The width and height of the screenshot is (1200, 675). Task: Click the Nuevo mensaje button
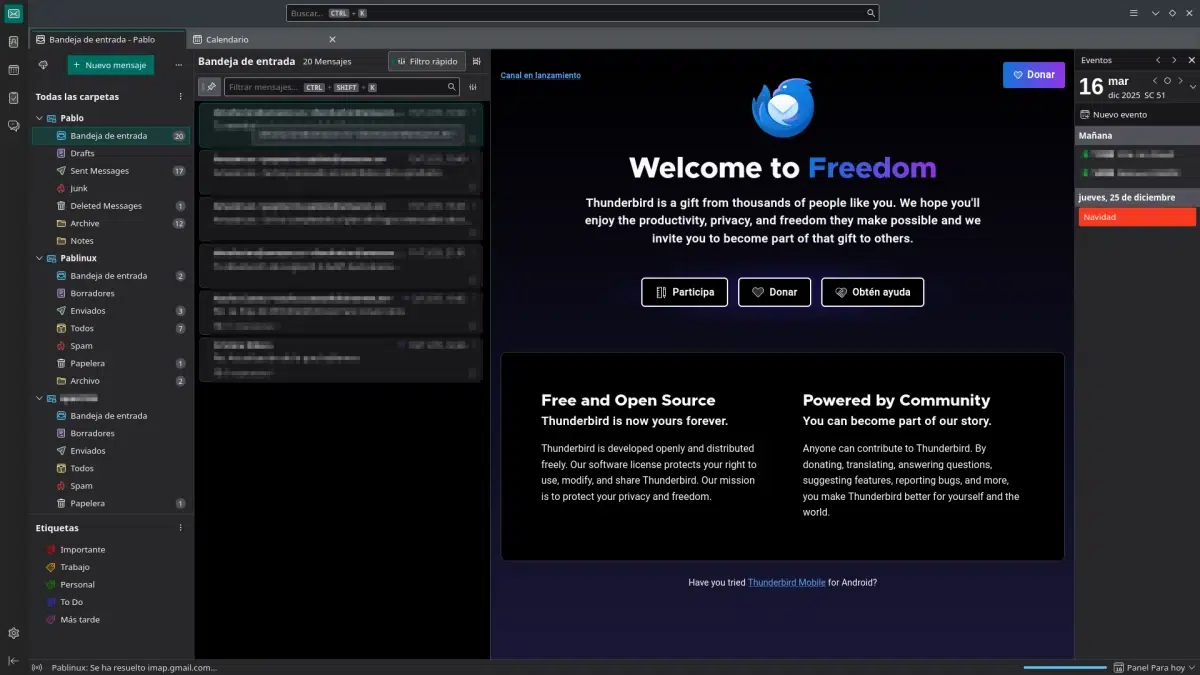(110, 65)
